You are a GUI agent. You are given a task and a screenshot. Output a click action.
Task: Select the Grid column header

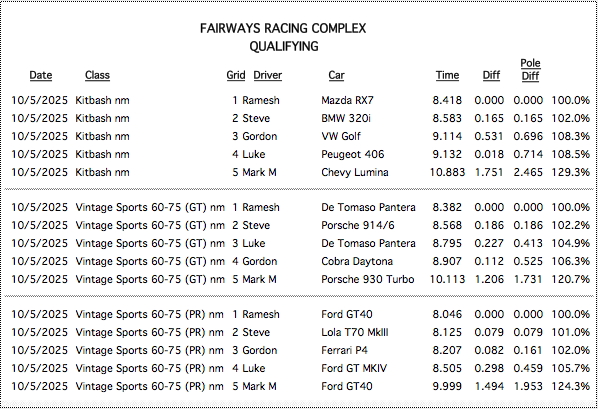tap(236, 75)
